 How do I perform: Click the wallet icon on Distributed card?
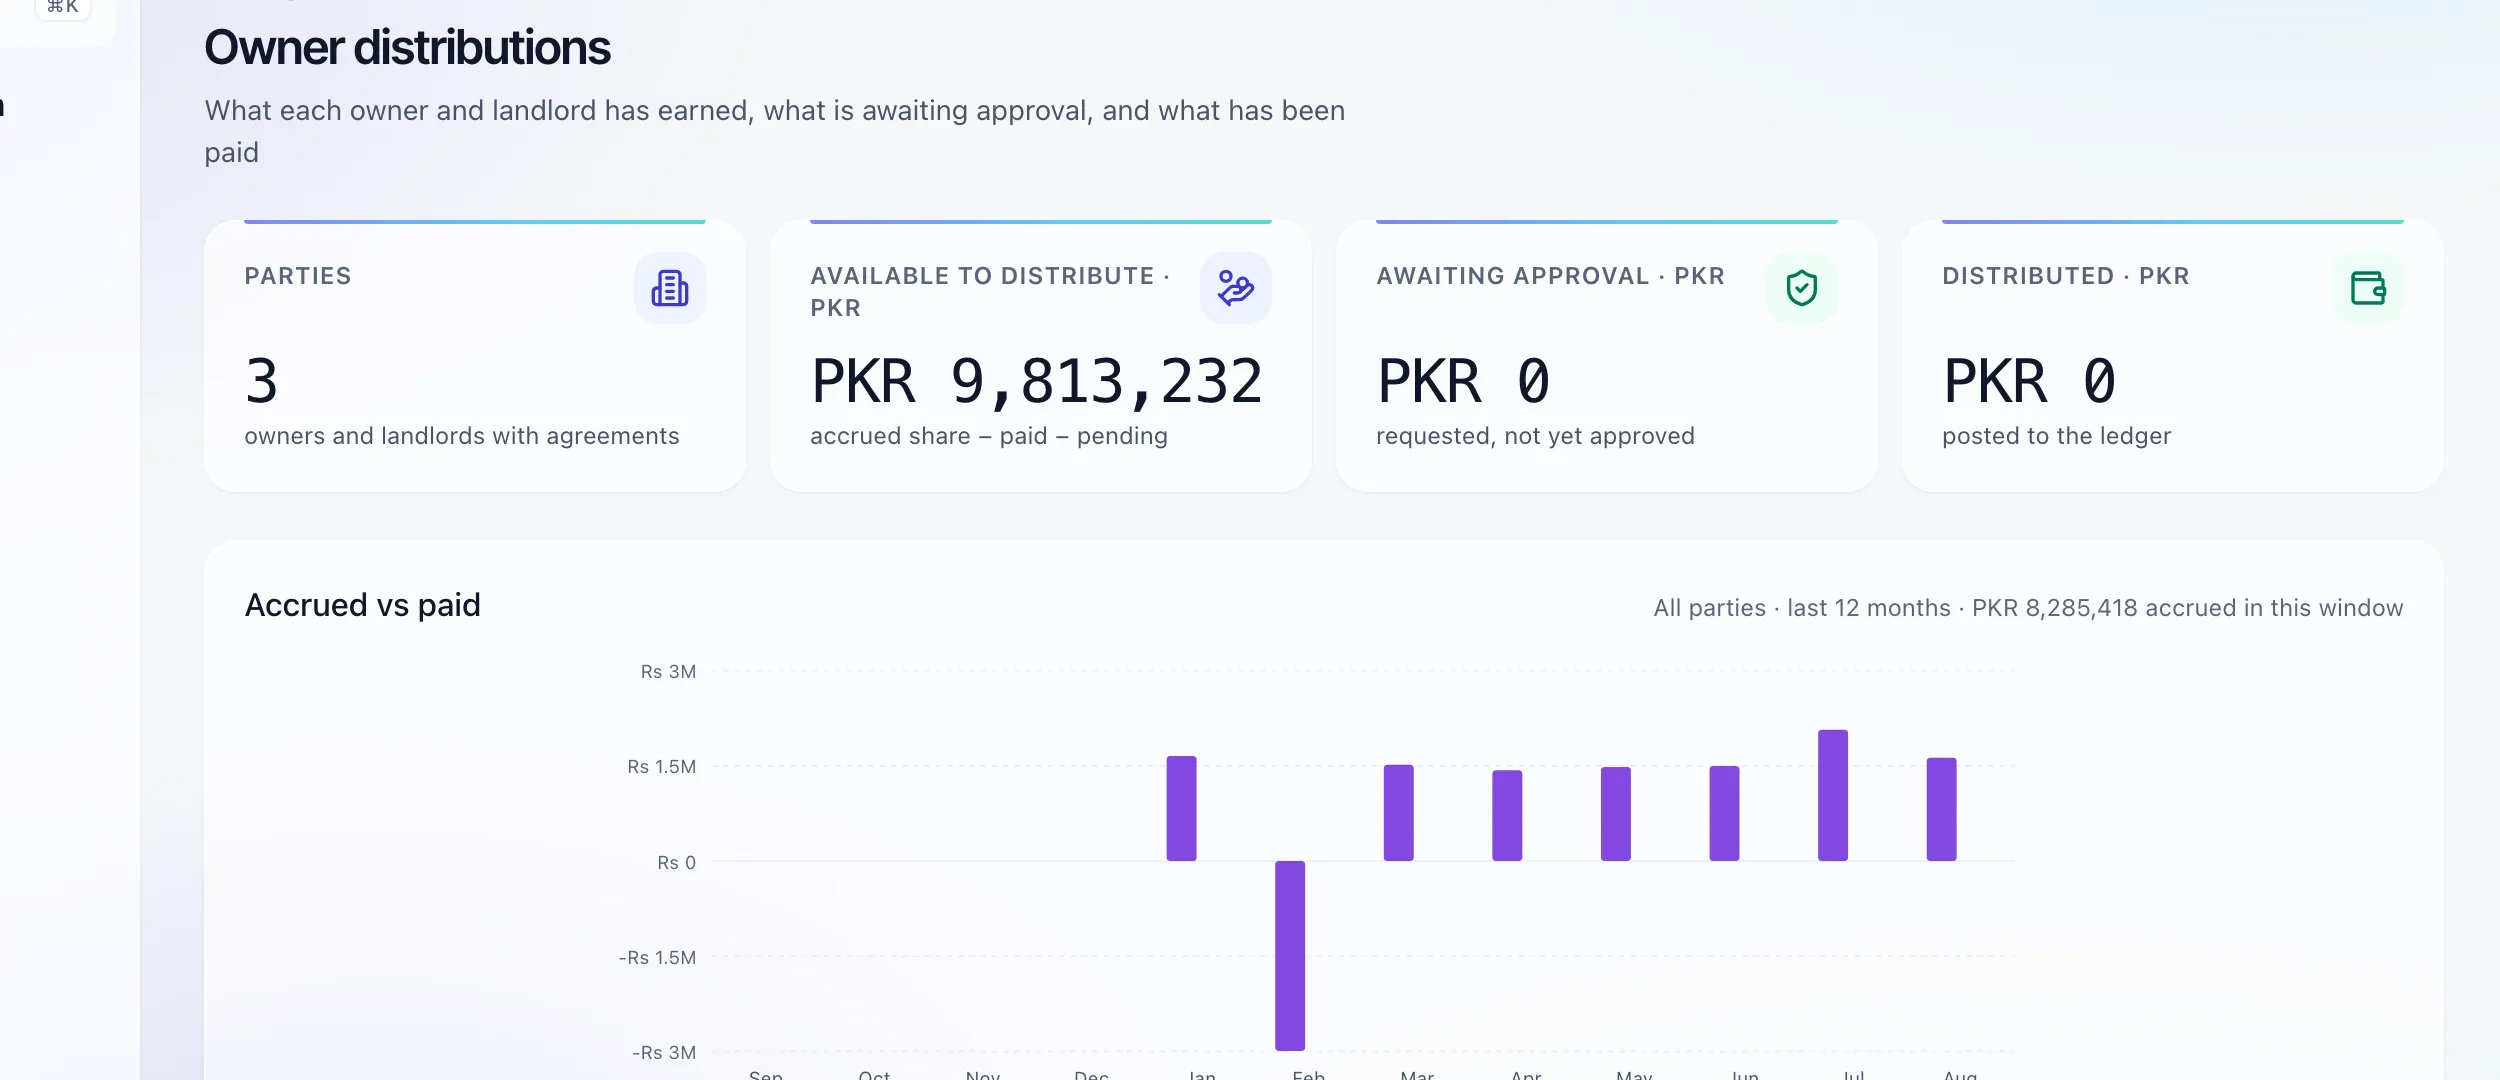(x=2367, y=288)
